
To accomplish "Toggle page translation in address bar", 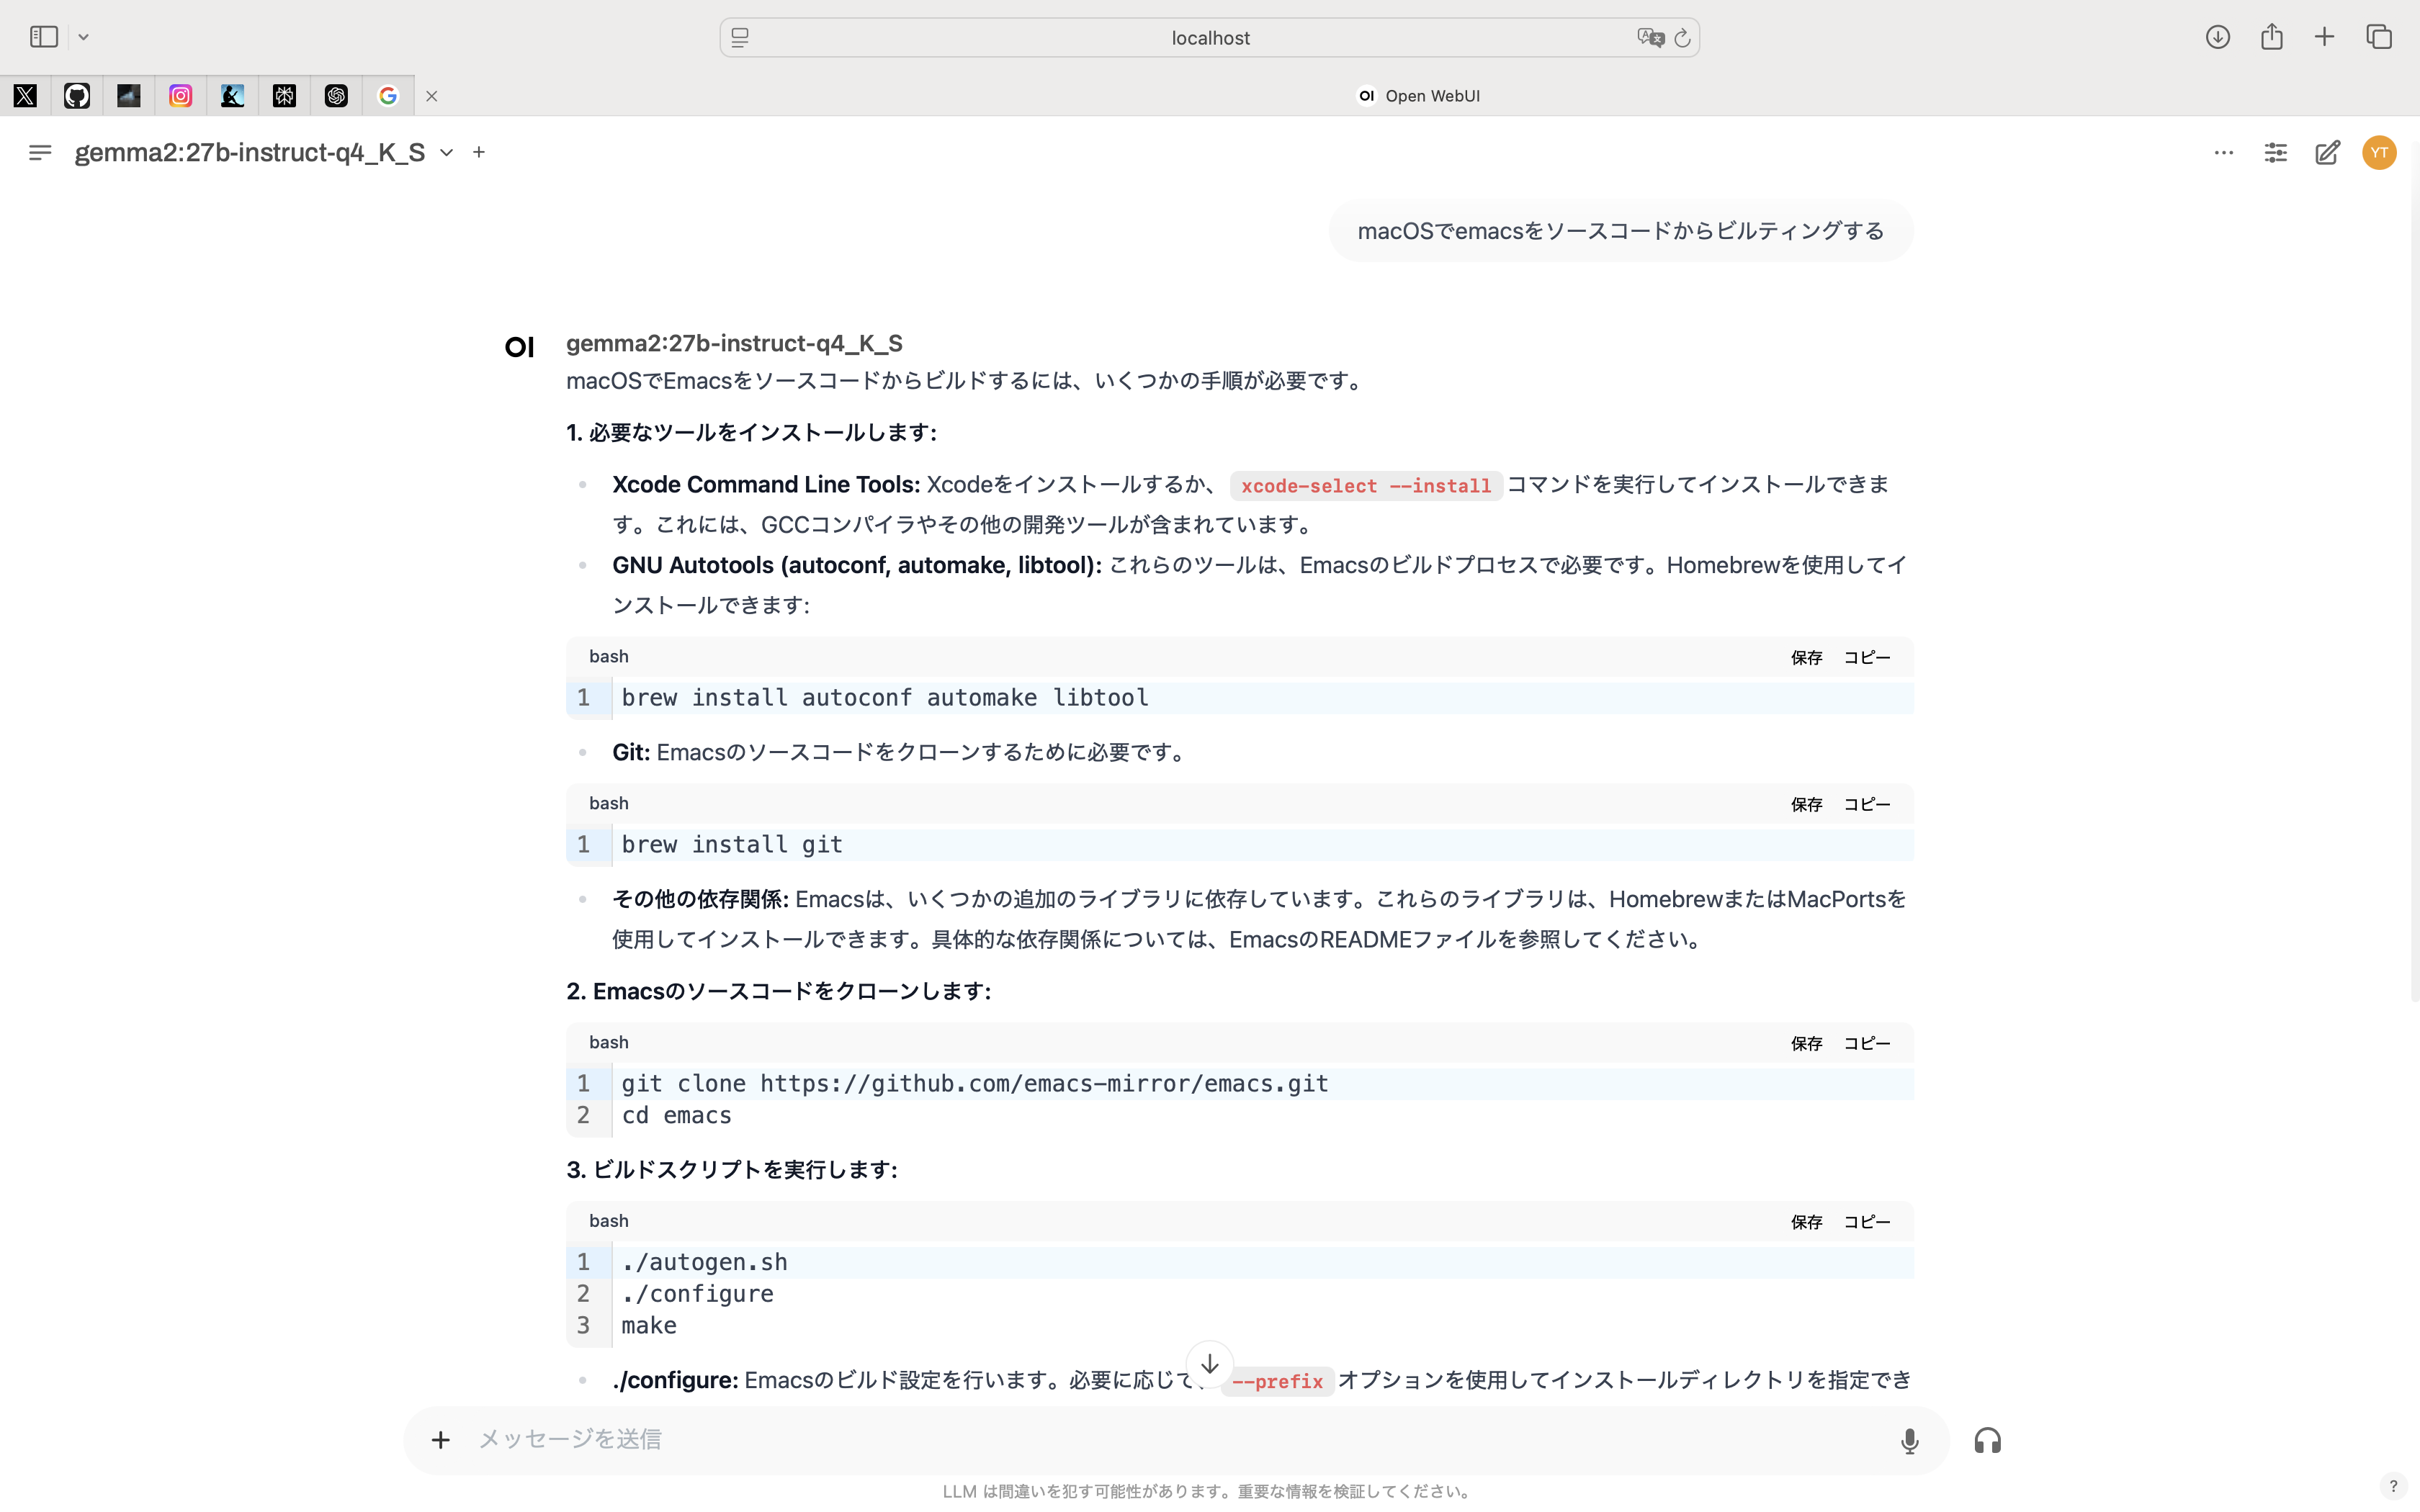I will click(1650, 37).
